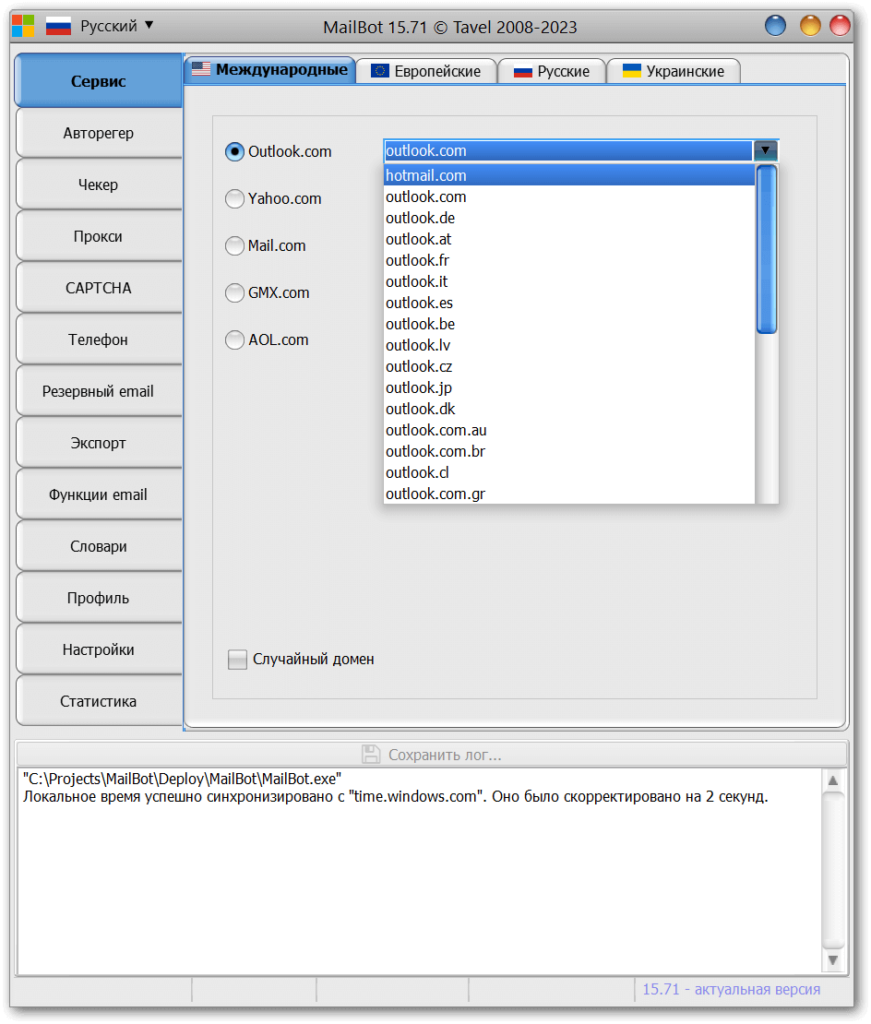Open the Функции email section
Viewport: 871px width, 1024px height.
click(99, 494)
